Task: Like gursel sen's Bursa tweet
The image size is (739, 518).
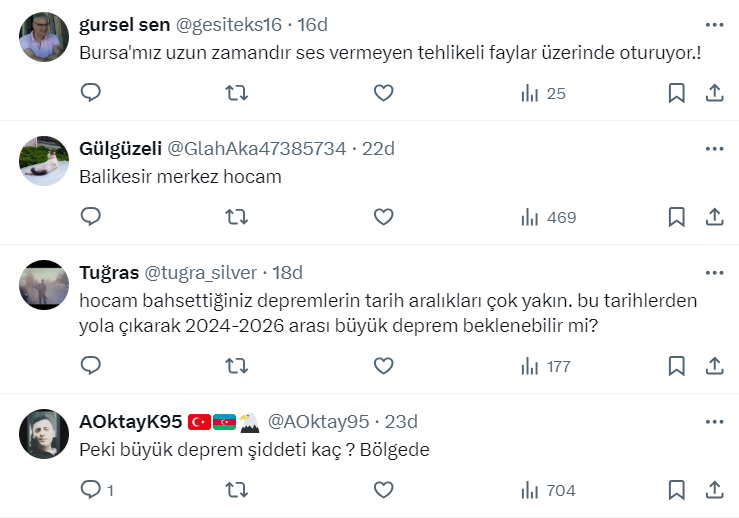Action: 383,93
